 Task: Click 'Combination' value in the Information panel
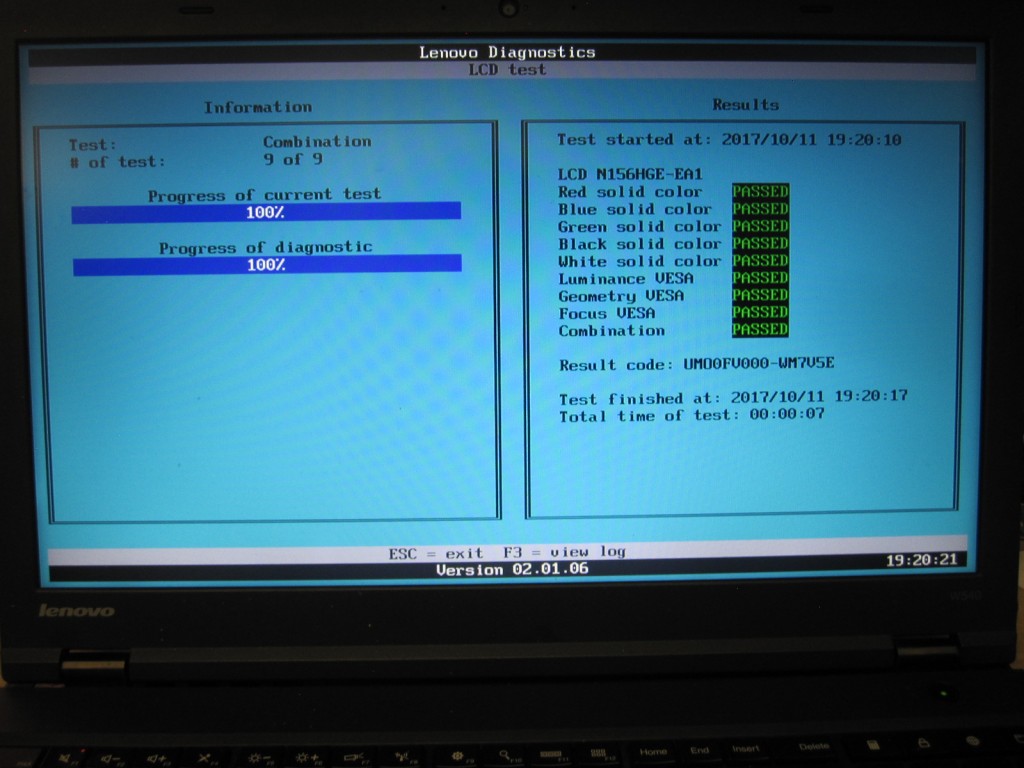[317, 141]
